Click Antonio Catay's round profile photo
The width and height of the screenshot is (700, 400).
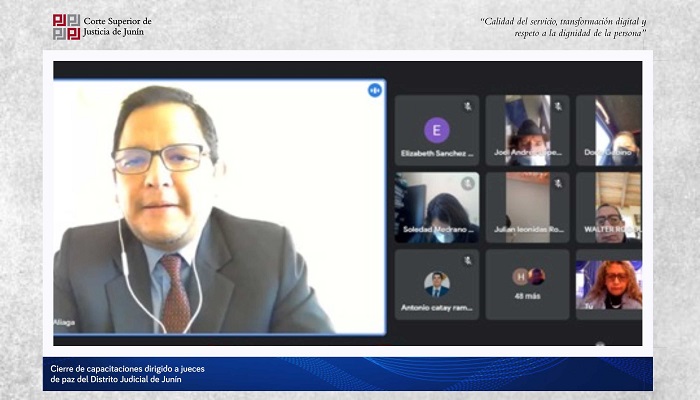coord(437,284)
